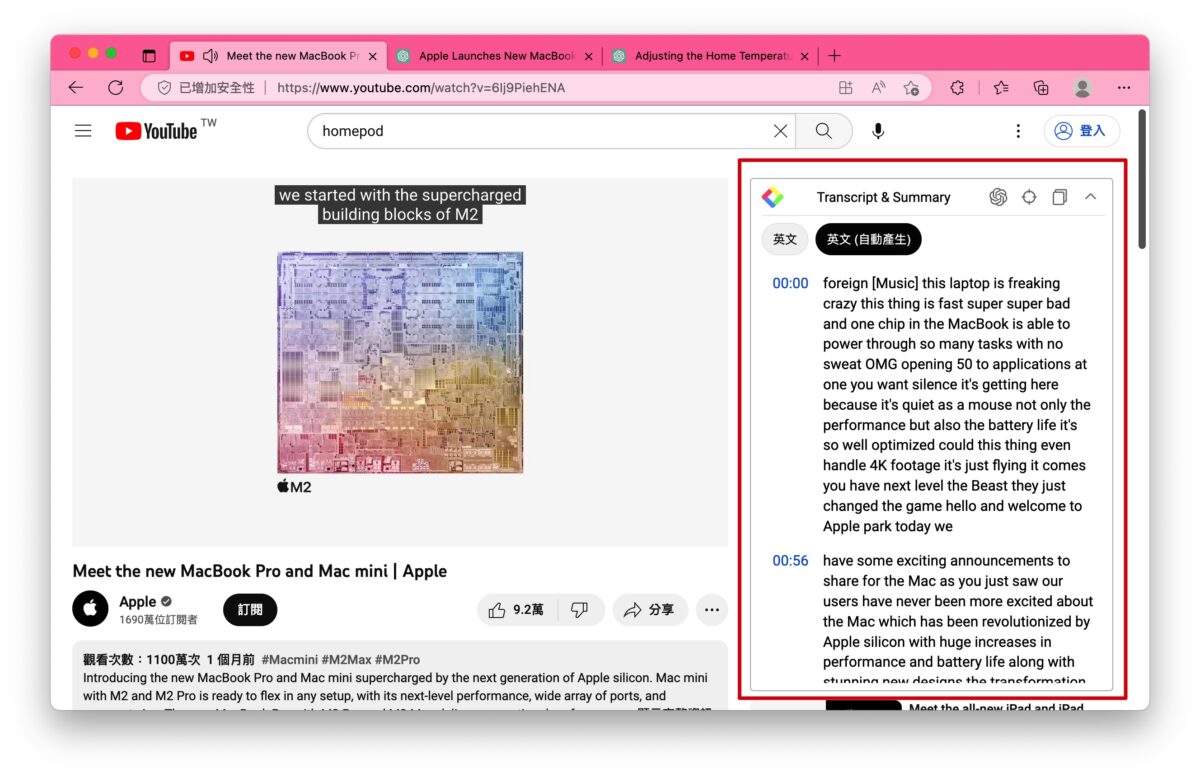Copy the transcript with the copy icon
The image size is (1200, 777).
tap(1059, 197)
